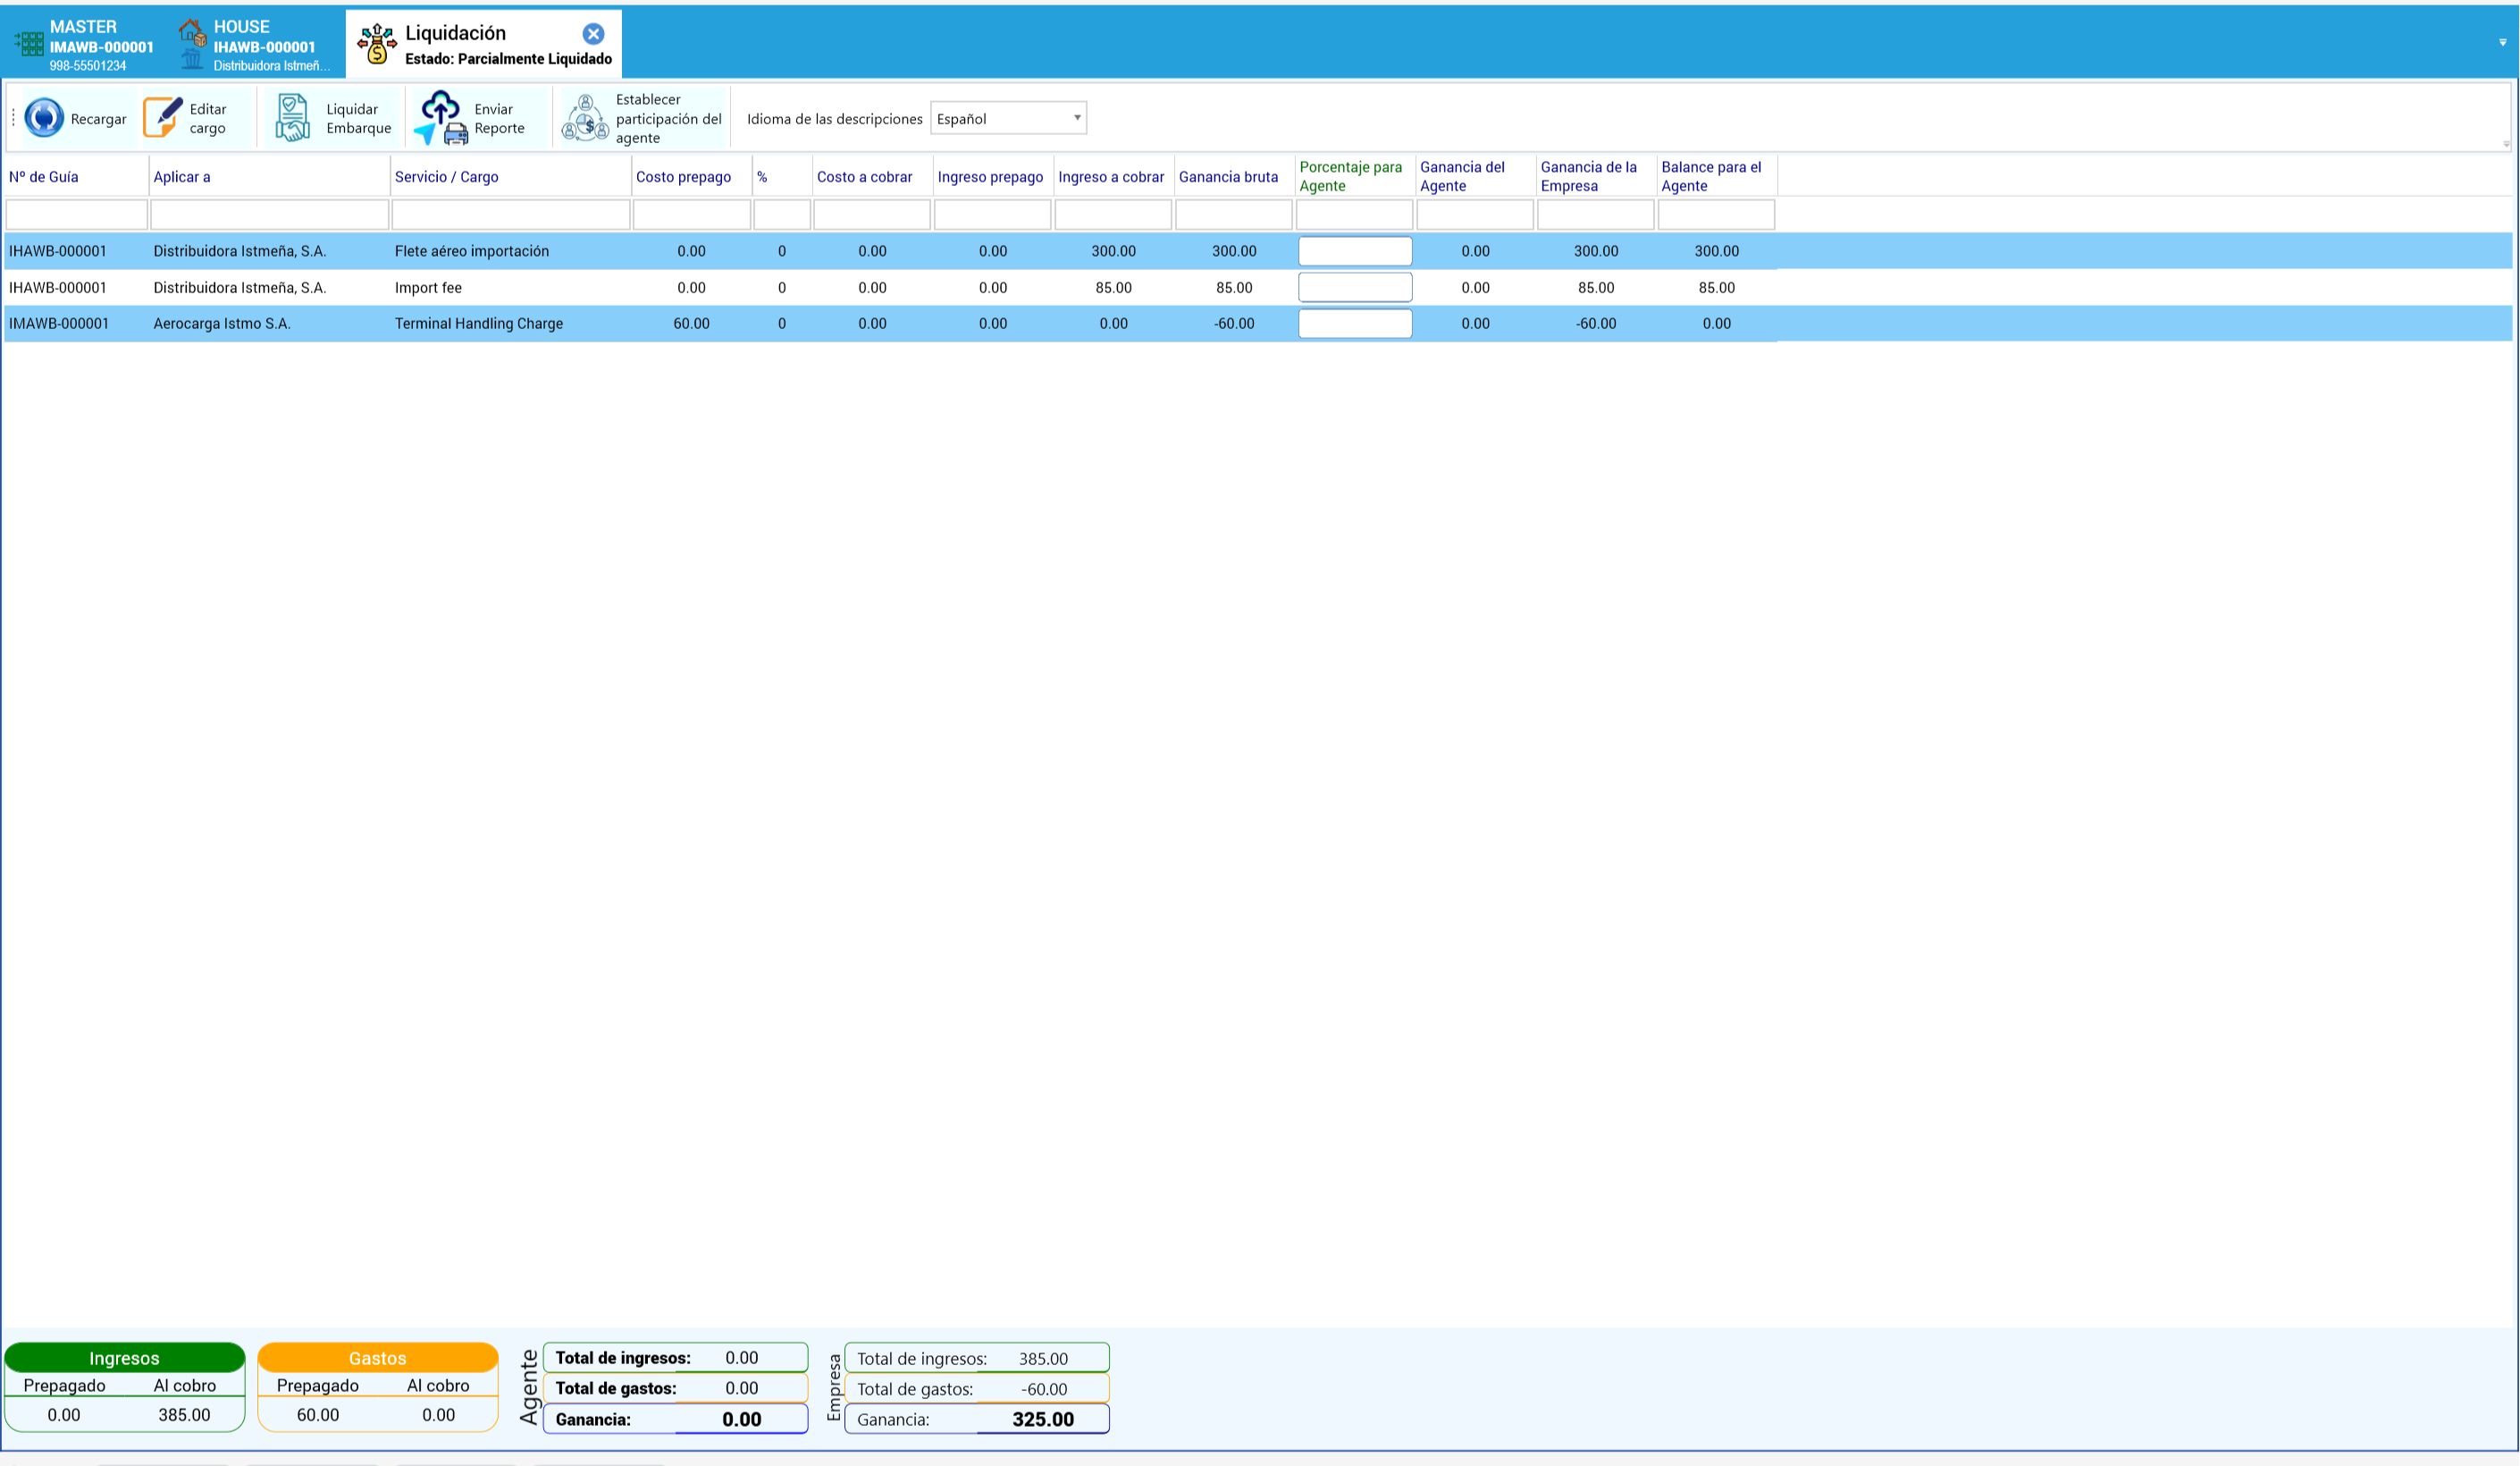Viewport: 2520px width, 1466px height.
Task: Click the Servicio / Cargo column header
Action: [x=510, y=177]
